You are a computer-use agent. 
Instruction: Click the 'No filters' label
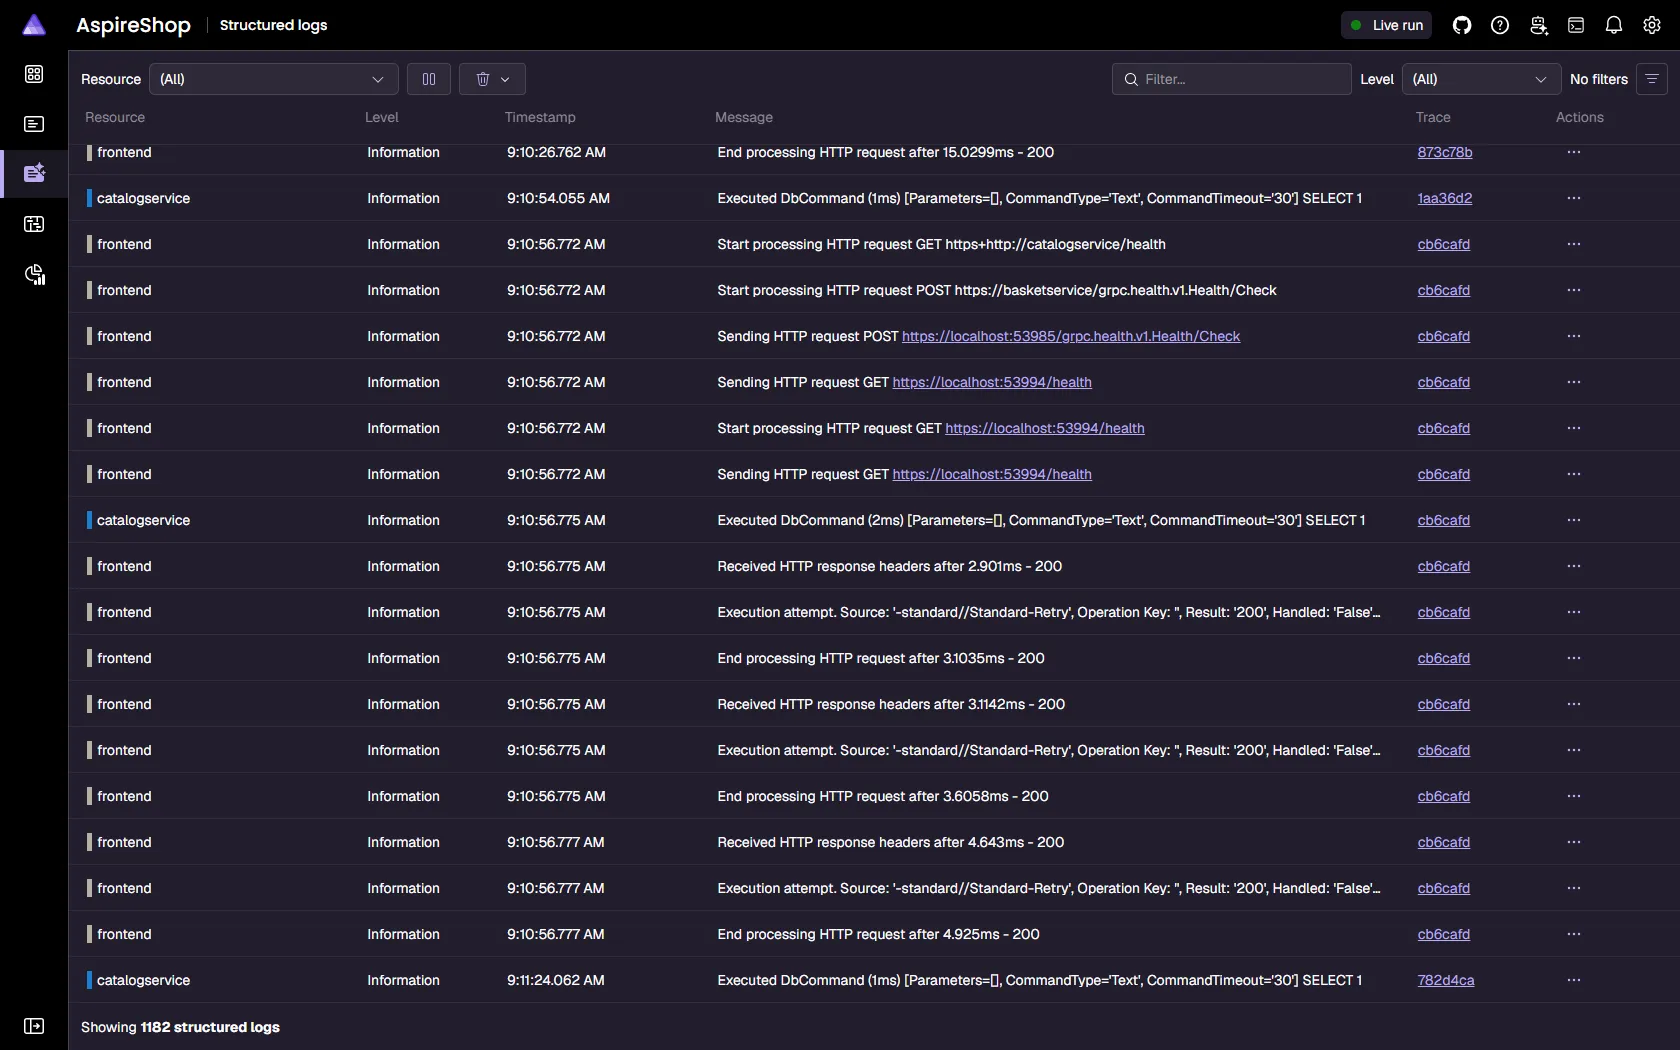1599,79
